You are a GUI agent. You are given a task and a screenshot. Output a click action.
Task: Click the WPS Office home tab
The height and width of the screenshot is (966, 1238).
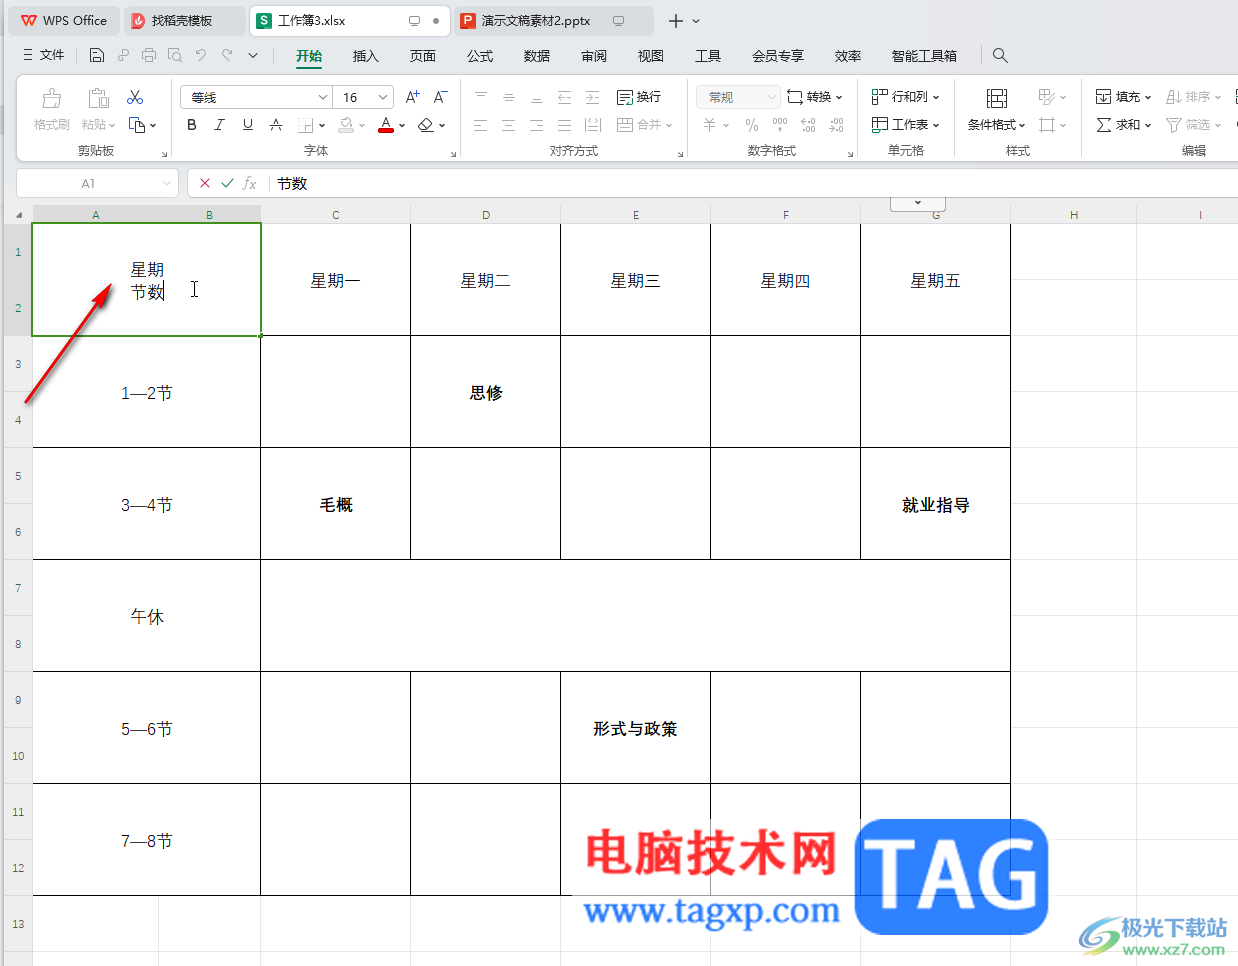64,20
